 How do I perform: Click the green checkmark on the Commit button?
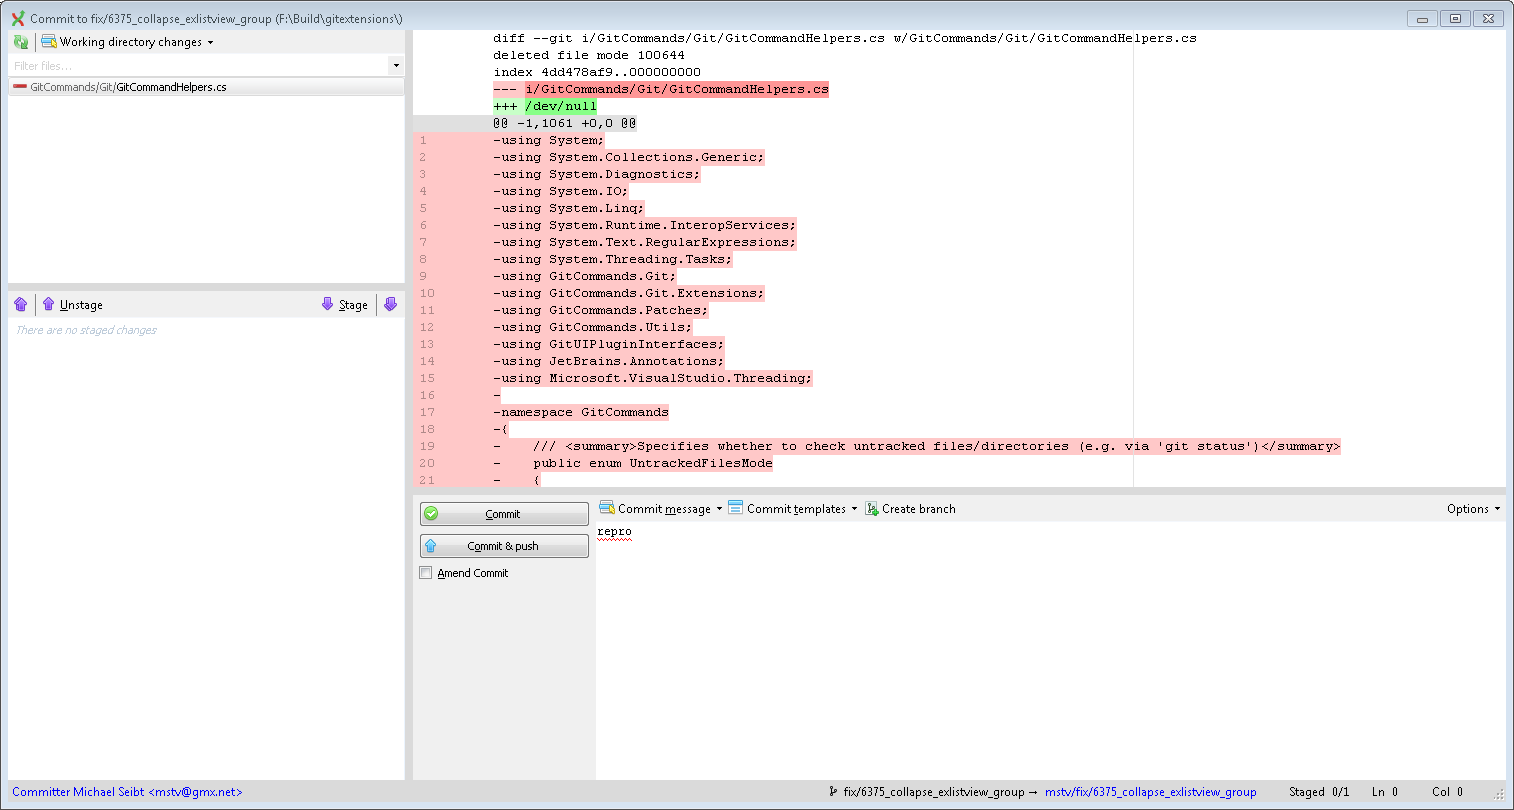435,513
